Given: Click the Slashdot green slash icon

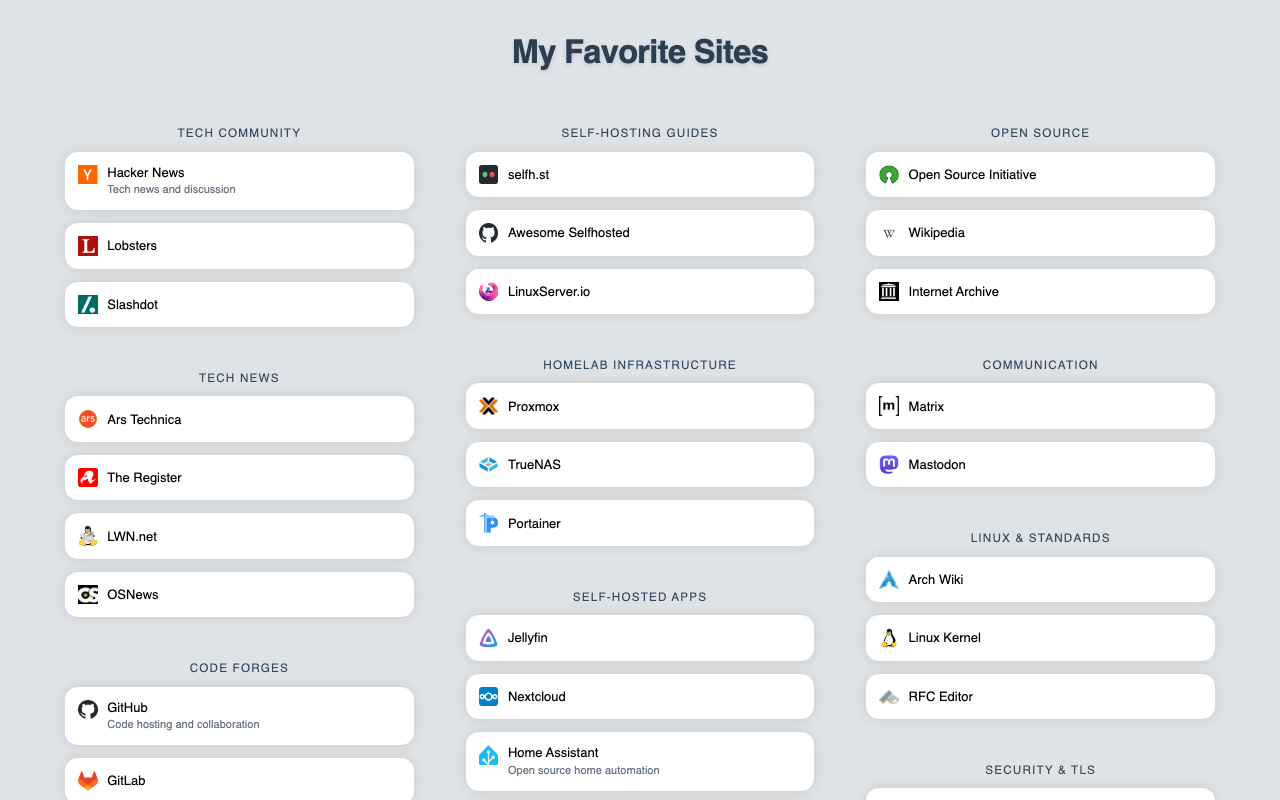Looking at the screenshot, I should (x=88, y=305).
